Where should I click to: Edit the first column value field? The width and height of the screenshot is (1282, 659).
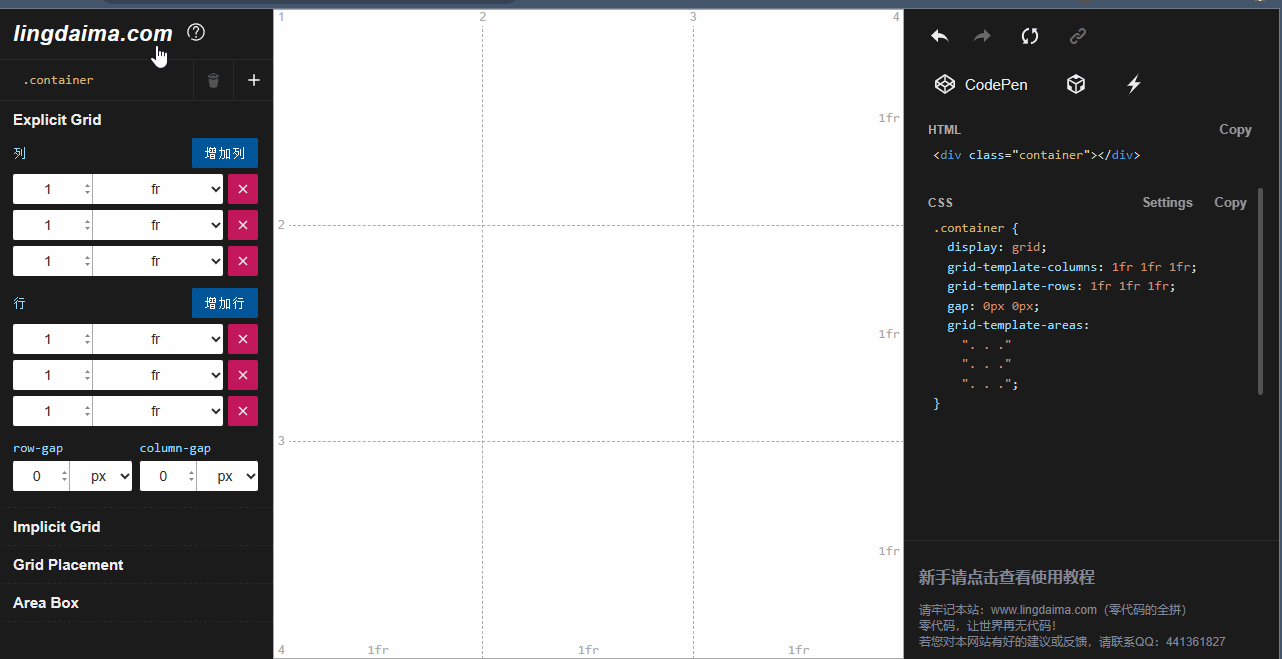coord(53,189)
